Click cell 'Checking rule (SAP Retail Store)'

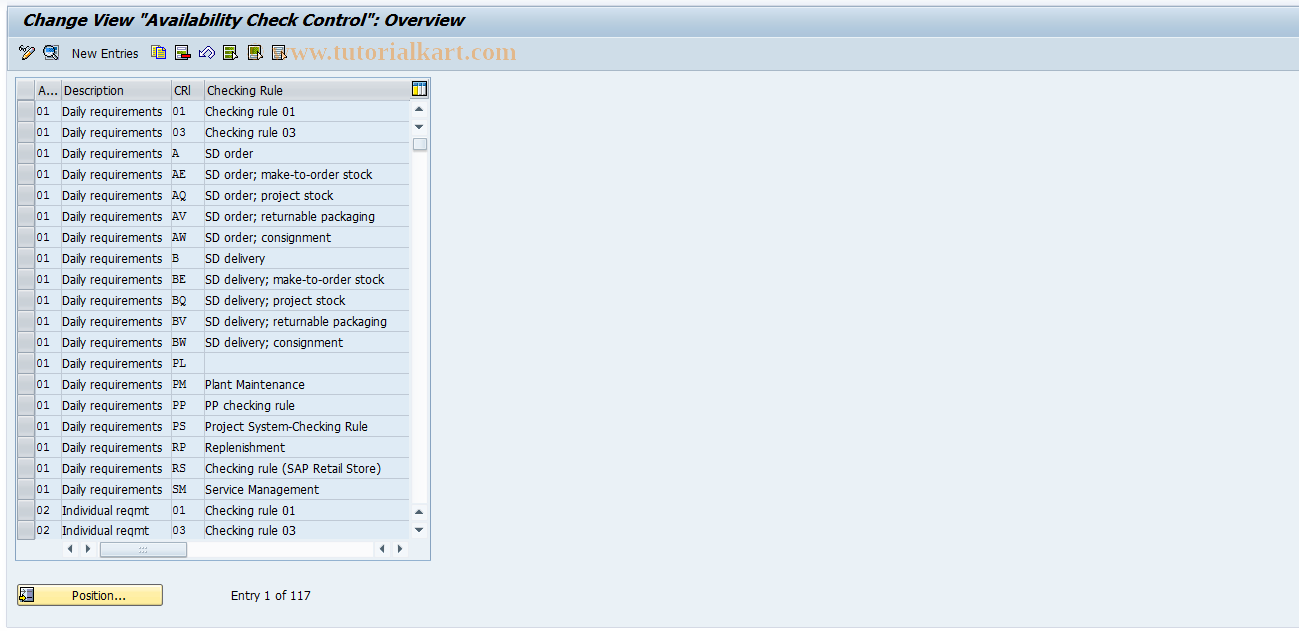[307, 468]
